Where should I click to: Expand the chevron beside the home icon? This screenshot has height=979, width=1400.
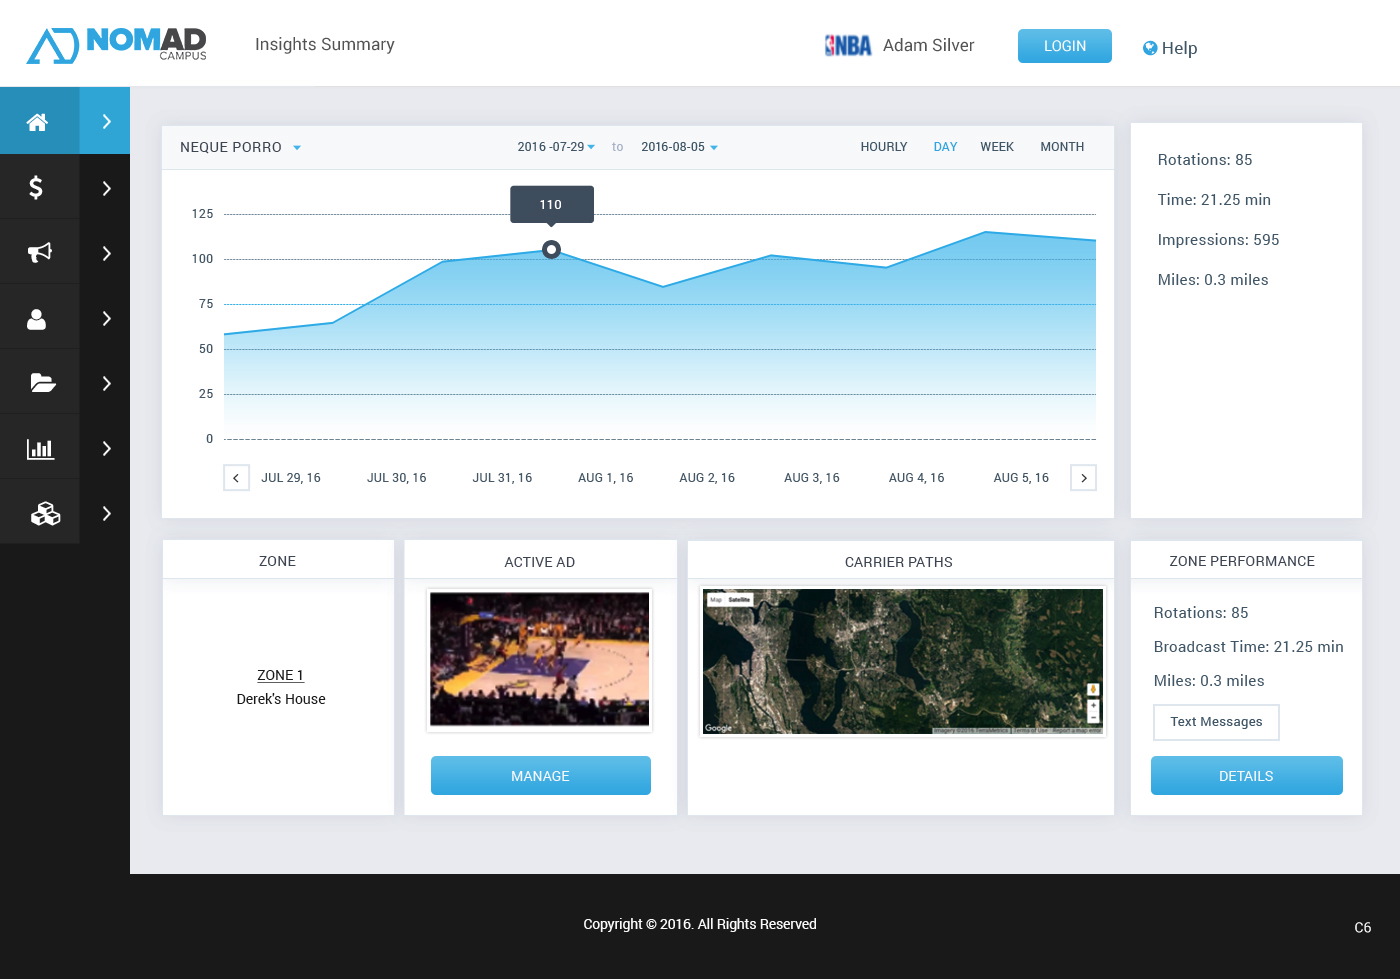[105, 121]
